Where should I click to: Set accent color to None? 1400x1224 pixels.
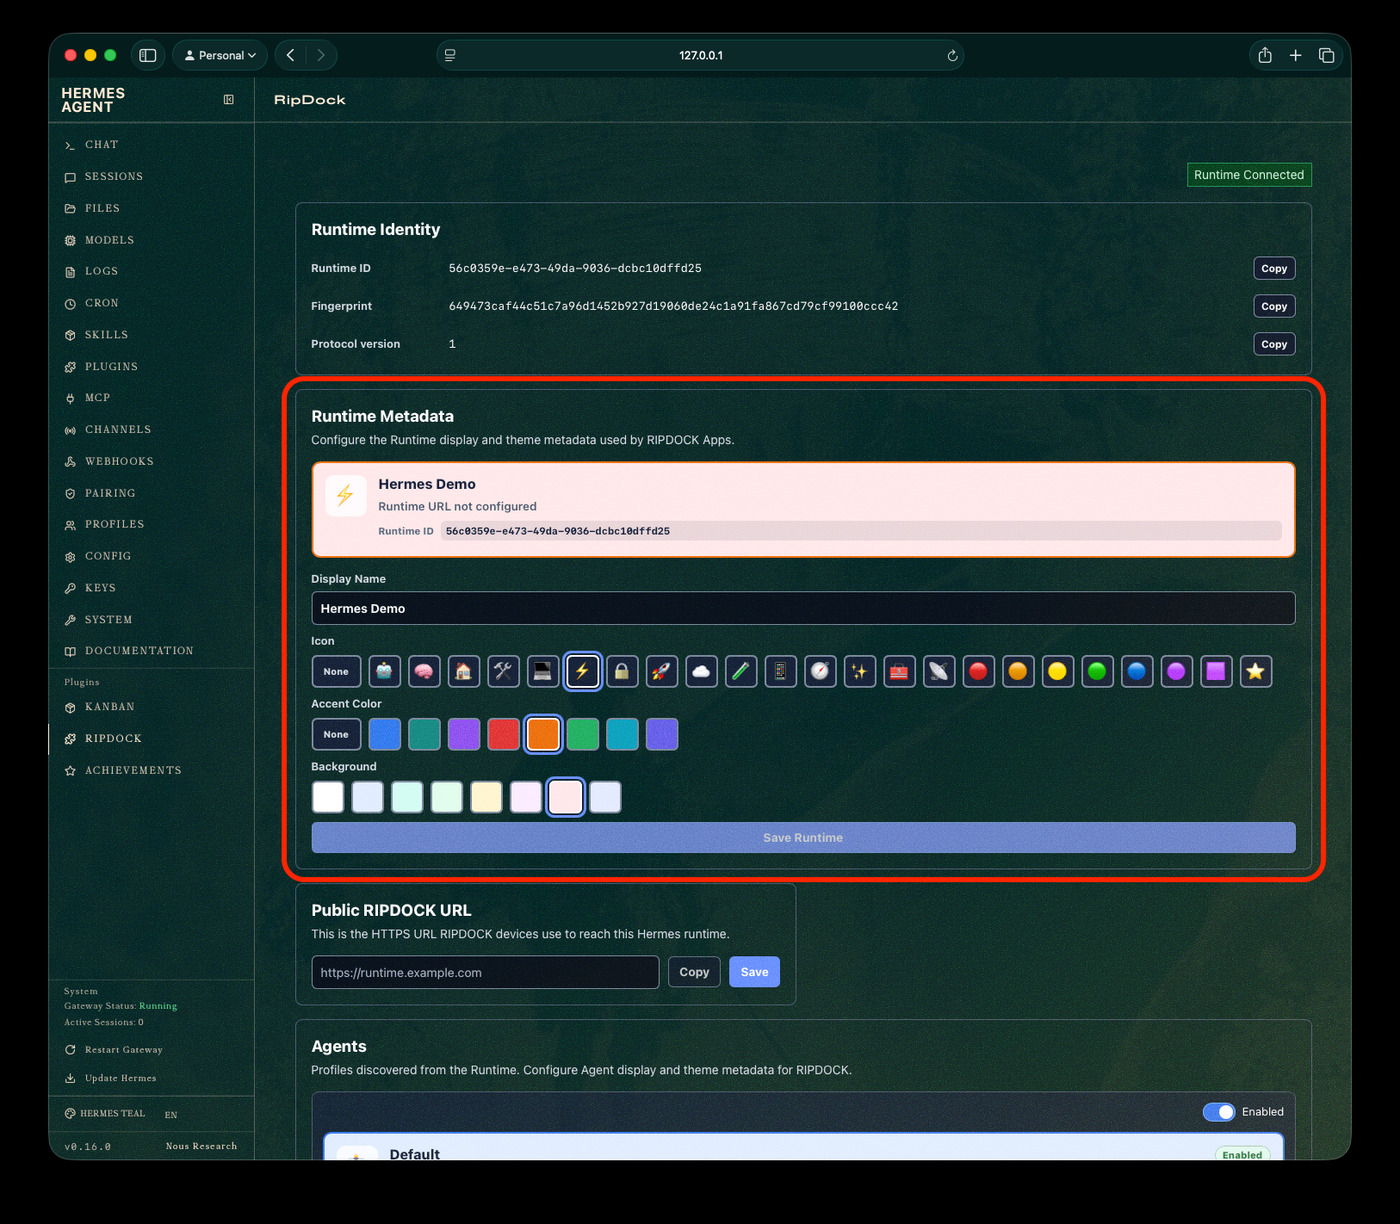click(336, 735)
